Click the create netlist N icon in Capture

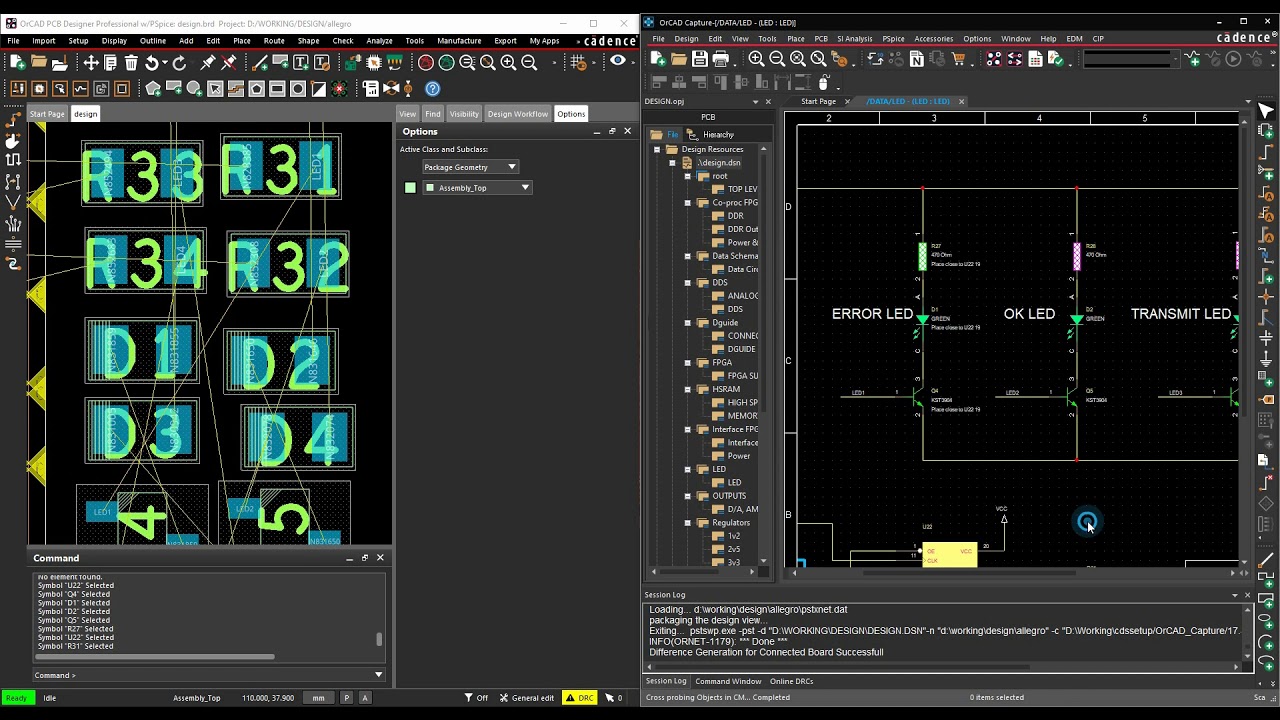click(x=916, y=59)
